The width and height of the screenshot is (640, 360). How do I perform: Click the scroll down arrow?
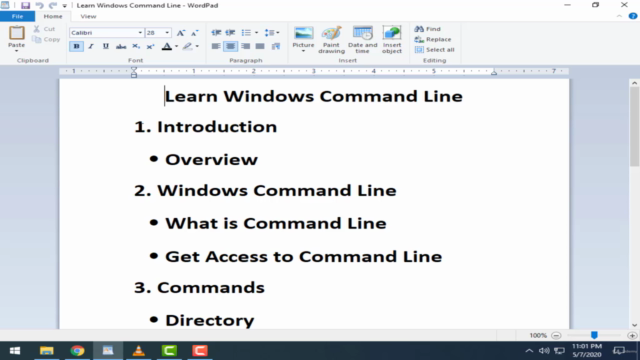(634, 325)
